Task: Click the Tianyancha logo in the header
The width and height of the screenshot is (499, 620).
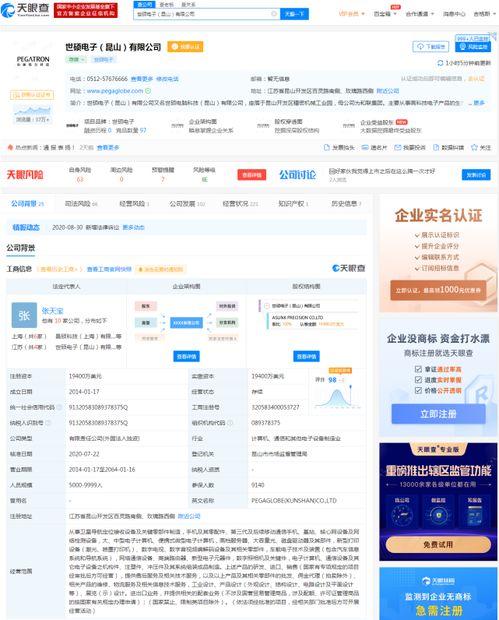Action: tap(25, 10)
